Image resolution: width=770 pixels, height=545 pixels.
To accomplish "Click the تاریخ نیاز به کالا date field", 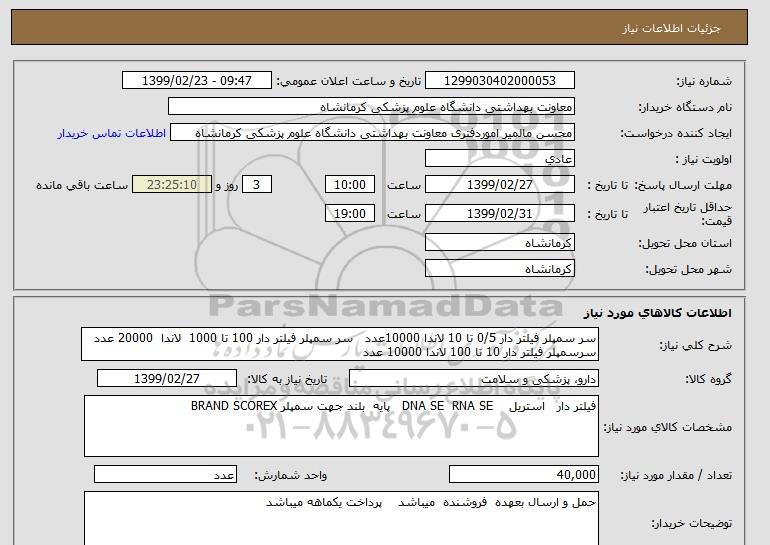I will pyautogui.click(x=167, y=379).
